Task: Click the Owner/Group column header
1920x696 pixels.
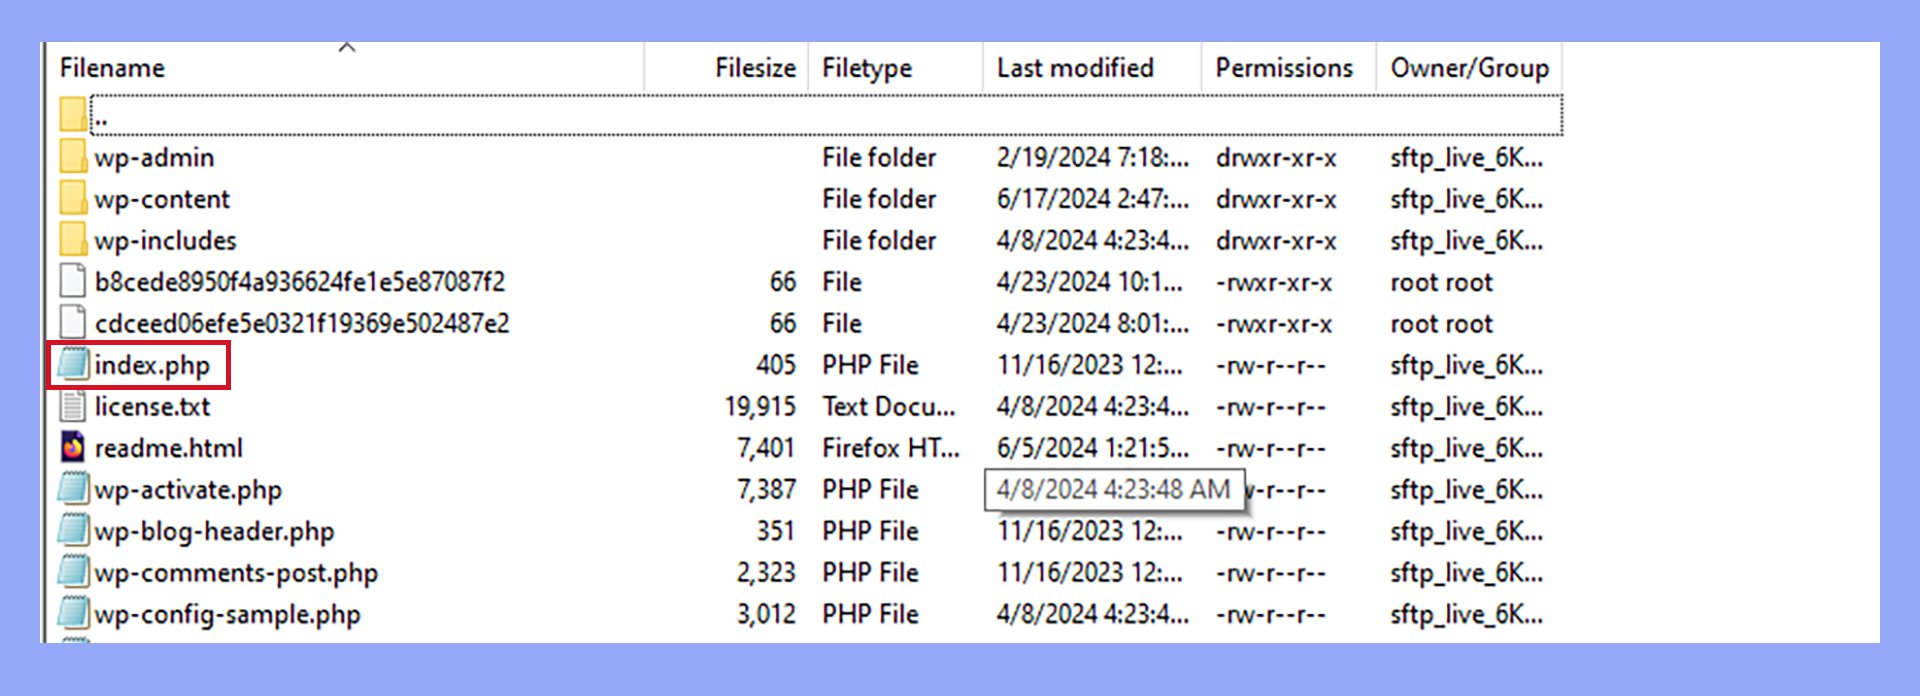Action: [1469, 68]
